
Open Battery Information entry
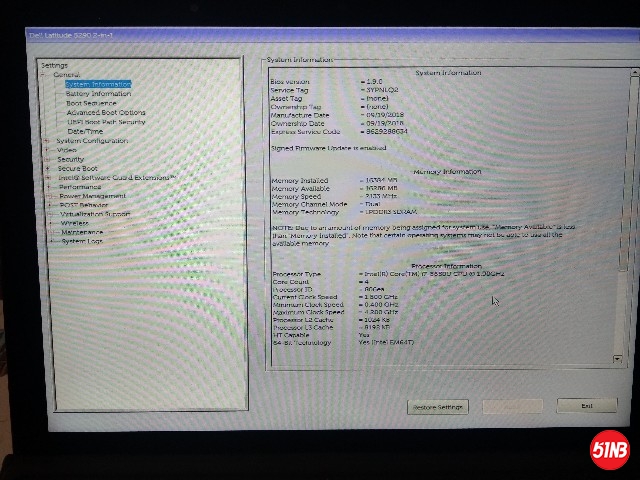[98, 93]
